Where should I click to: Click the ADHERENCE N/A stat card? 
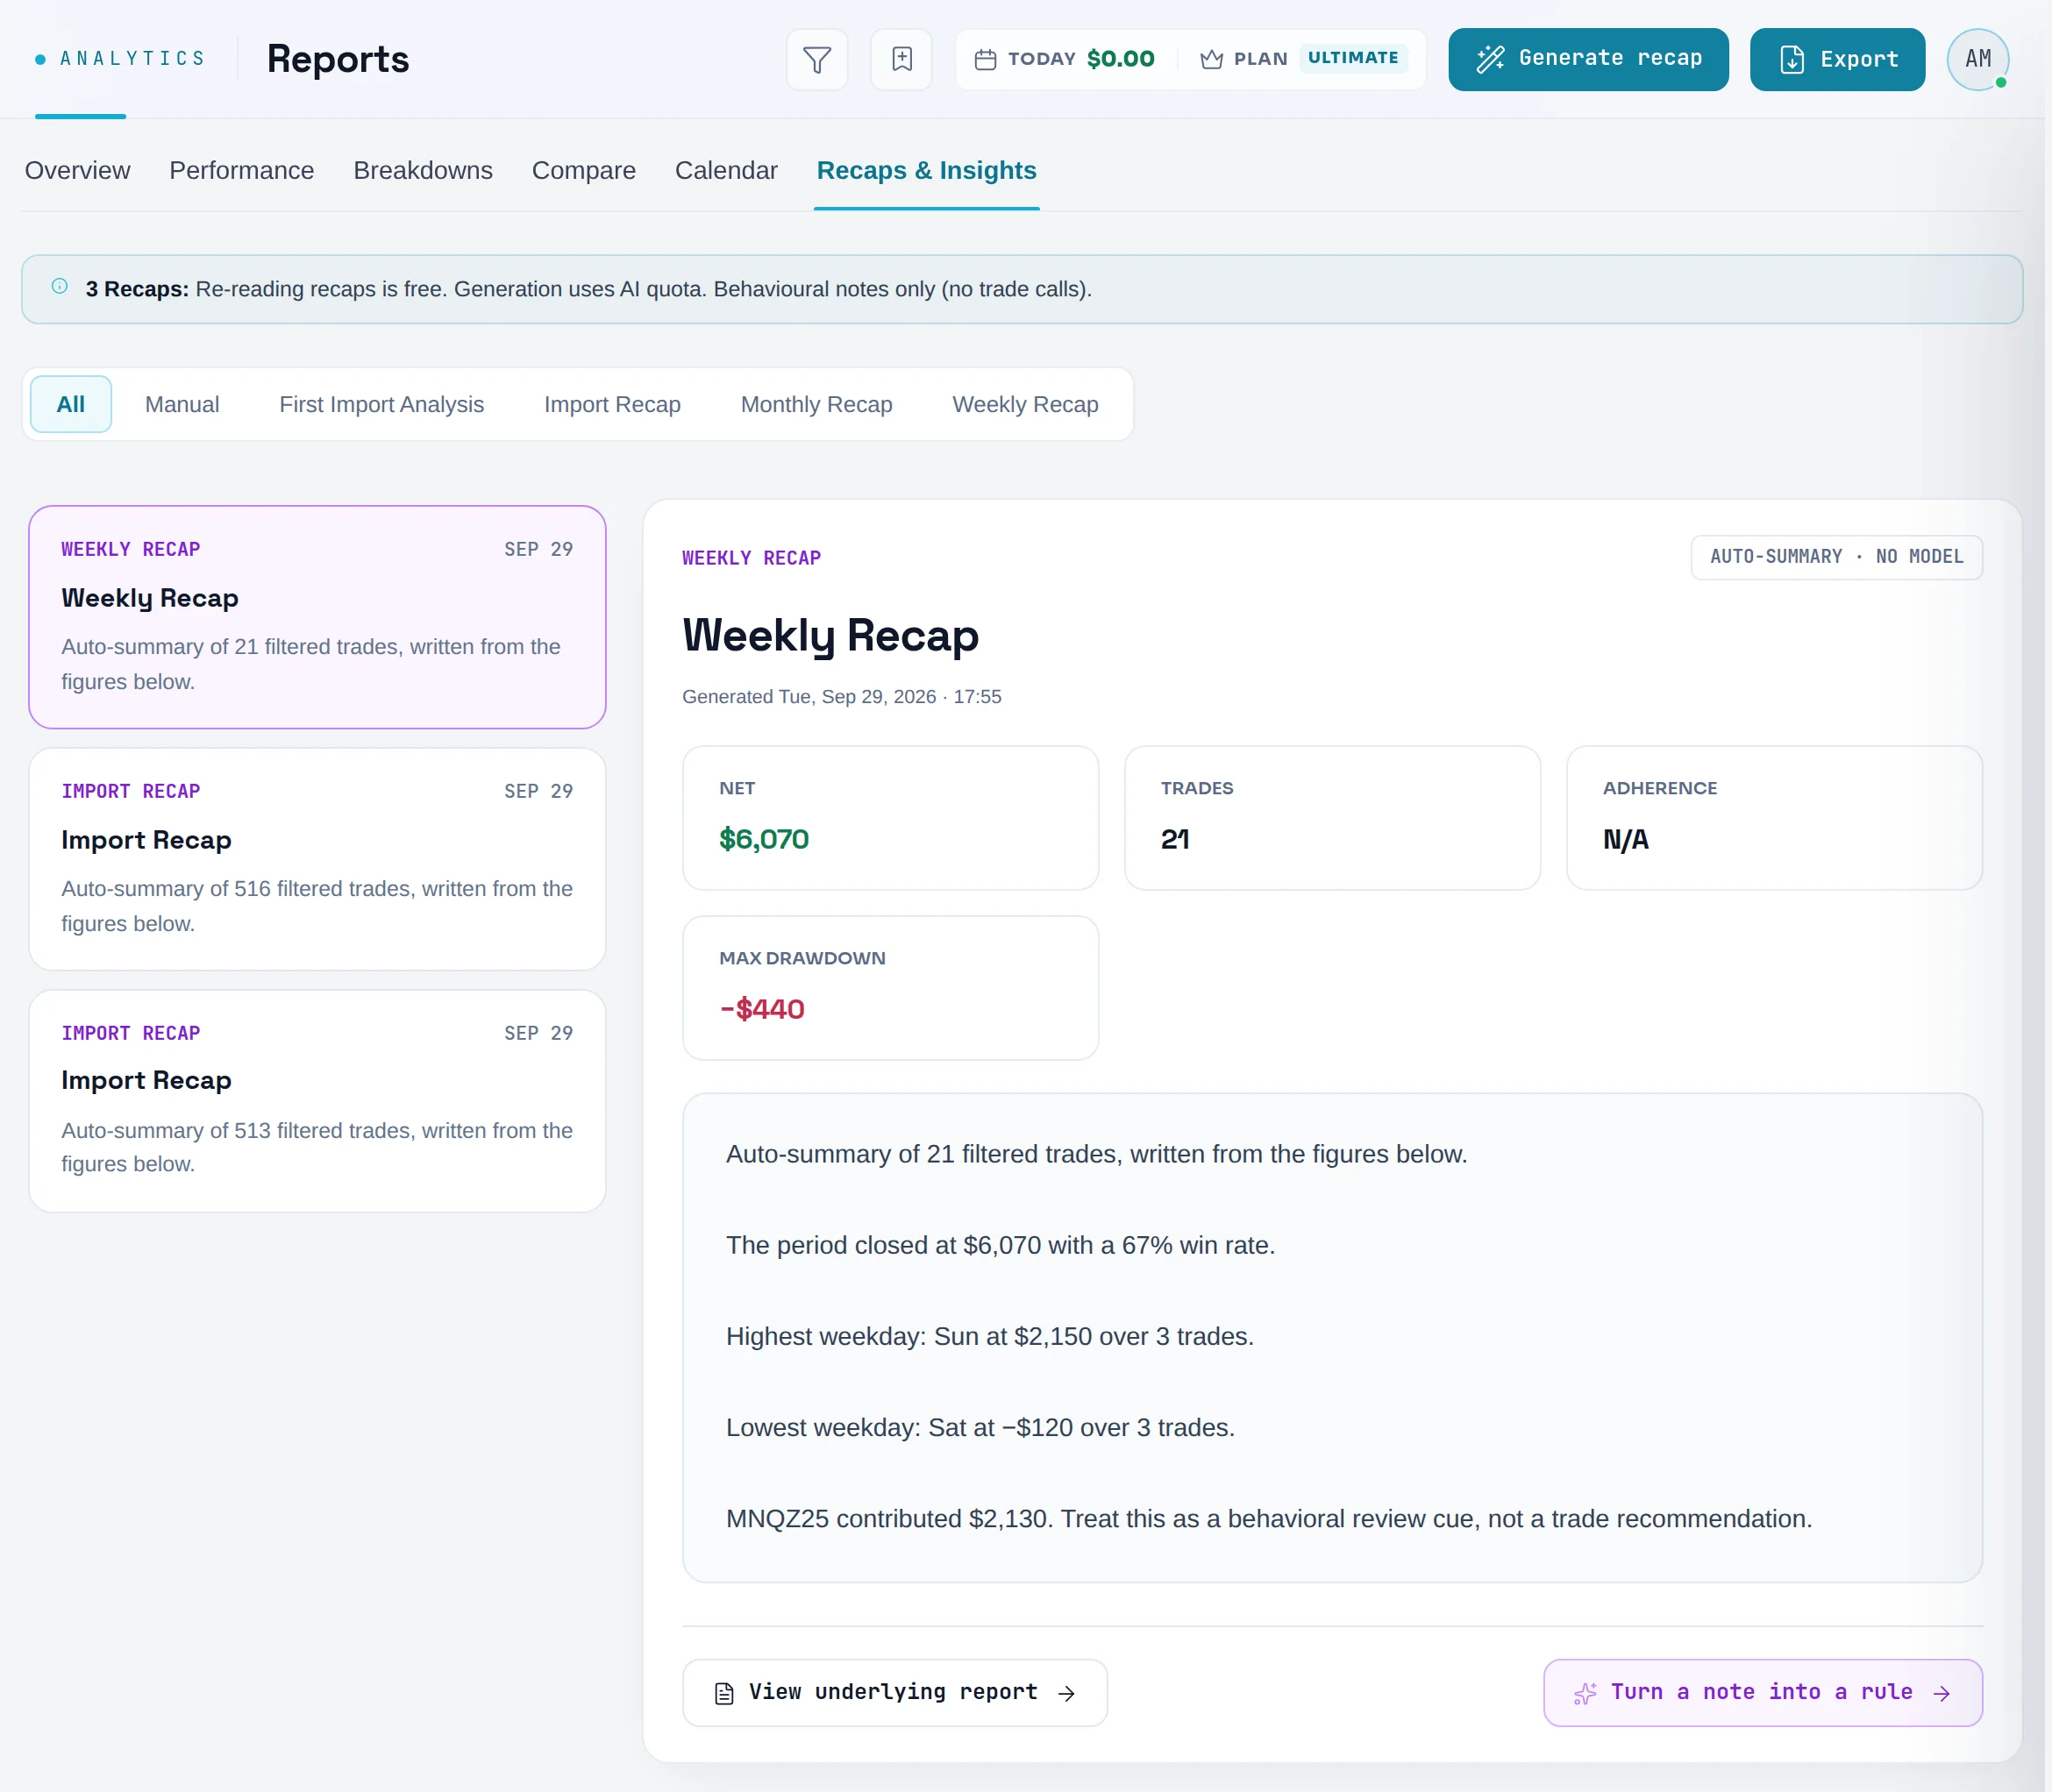(x=1774, y=818)
